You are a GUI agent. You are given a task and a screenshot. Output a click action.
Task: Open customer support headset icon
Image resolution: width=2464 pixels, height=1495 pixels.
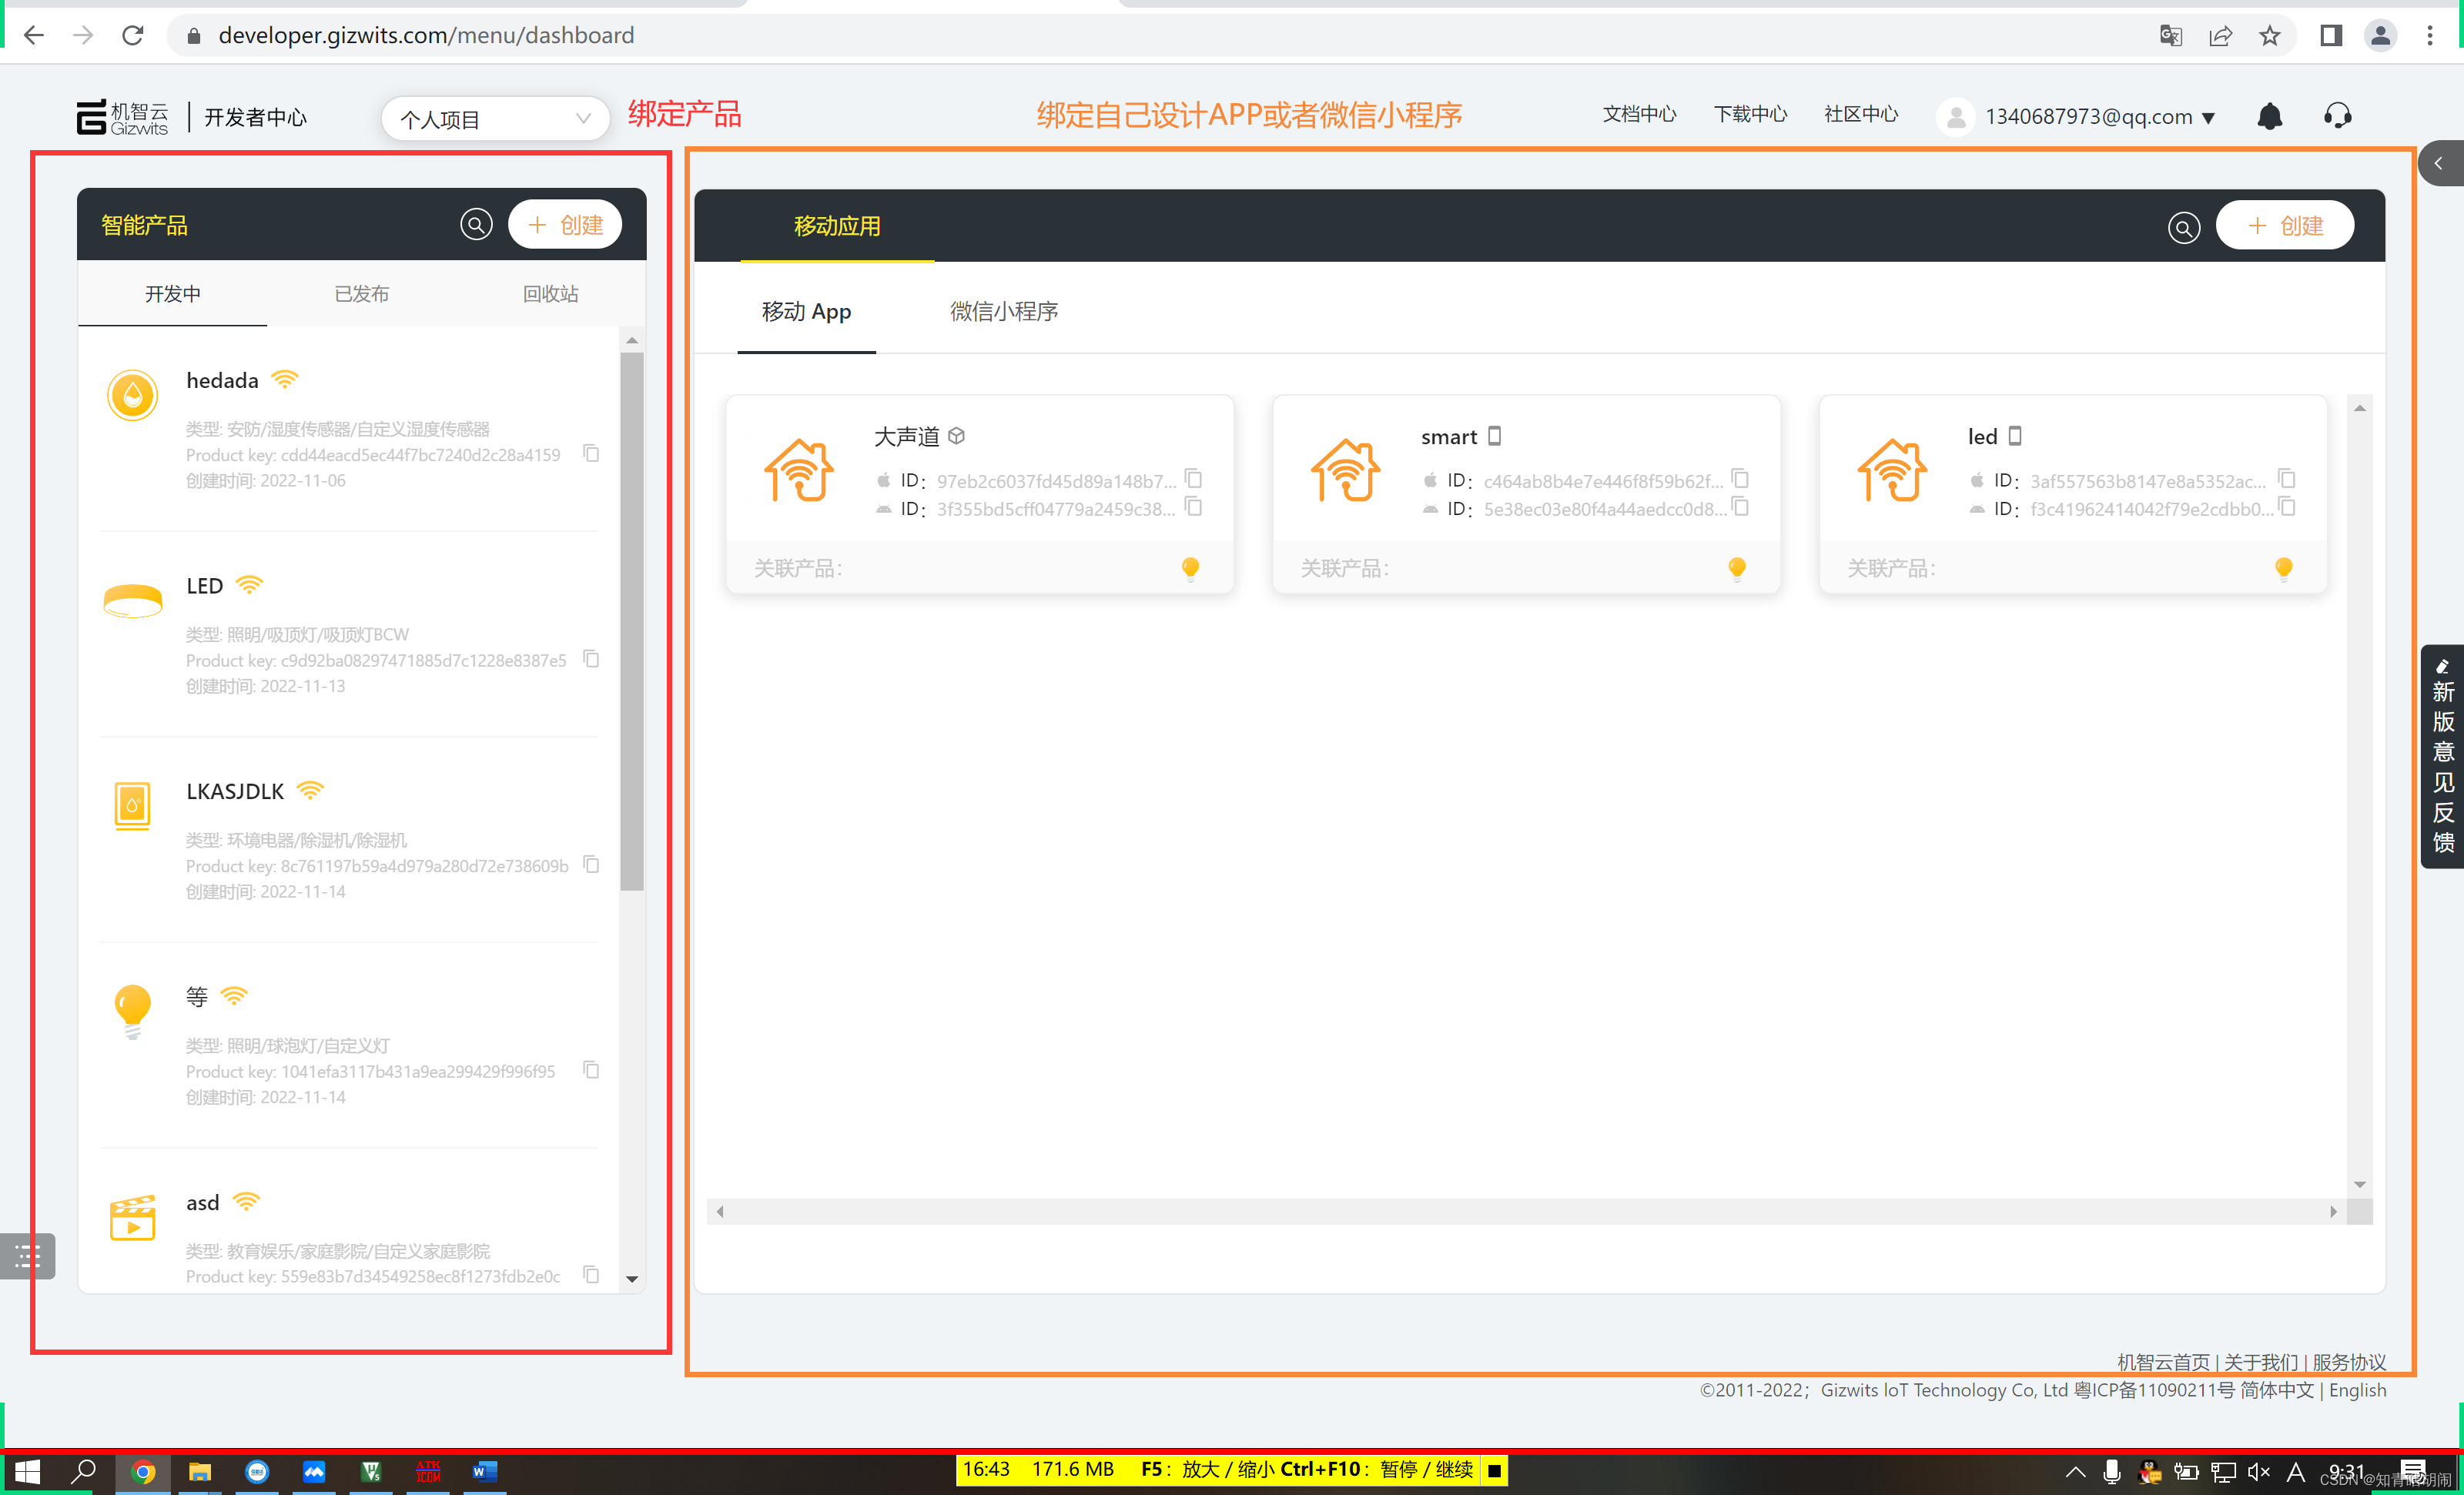[x=2336, y=116]
